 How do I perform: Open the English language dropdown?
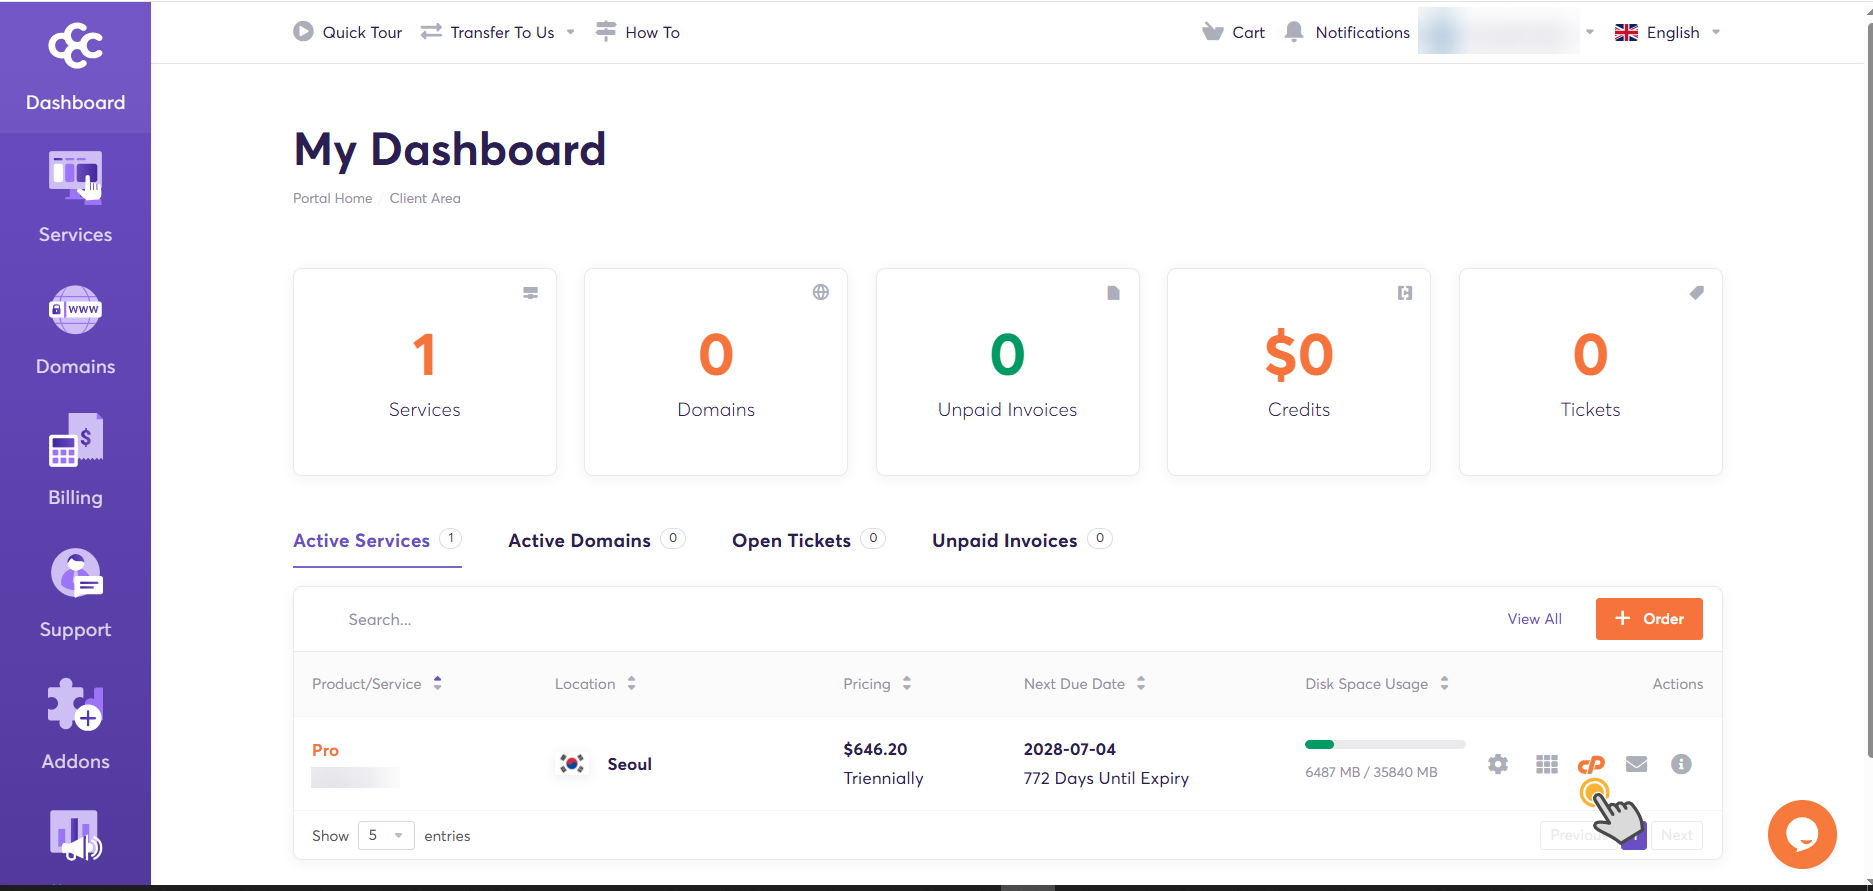[1668, 32]
